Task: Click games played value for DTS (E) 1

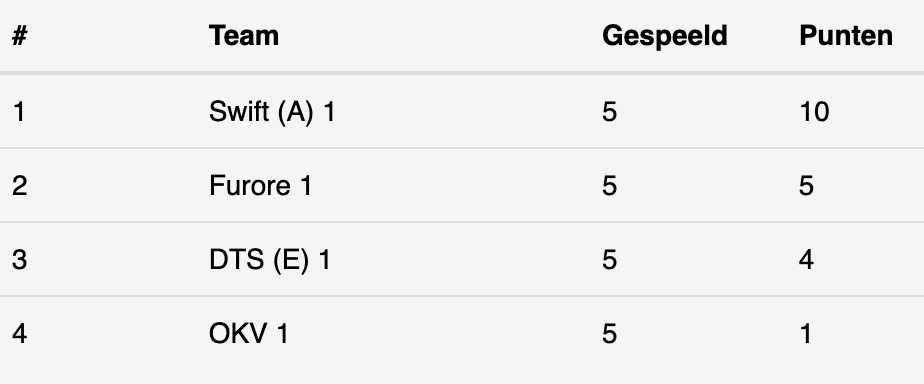Action: click(x=609, y=260)
